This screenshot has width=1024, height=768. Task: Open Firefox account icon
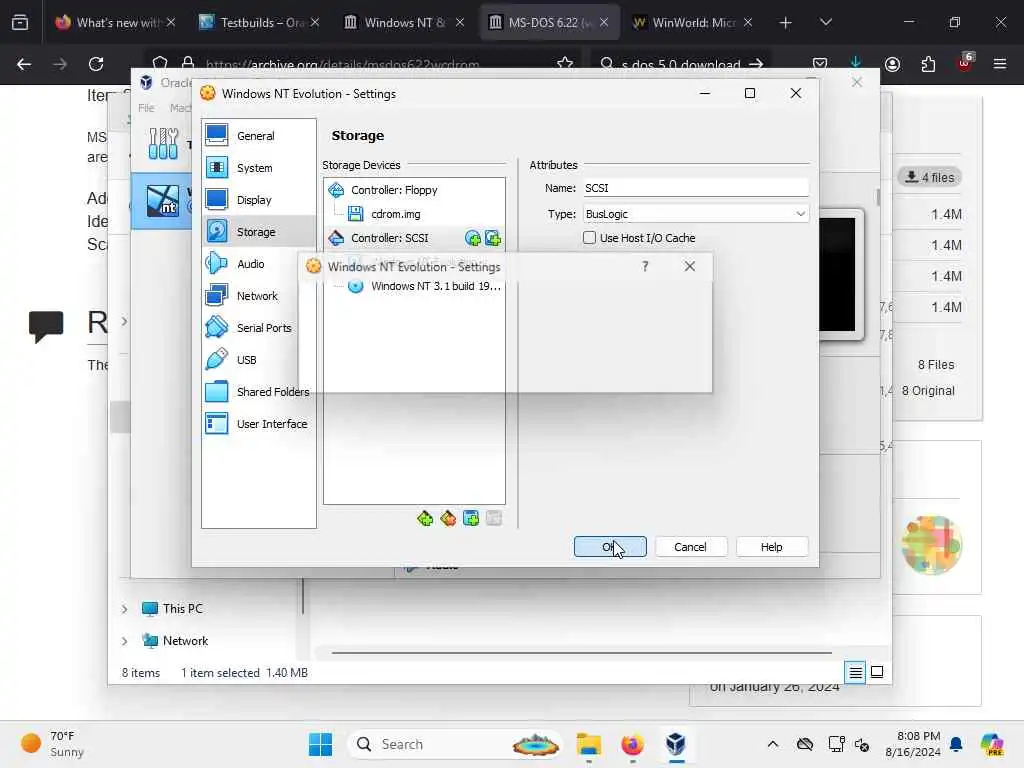[892, 64]
